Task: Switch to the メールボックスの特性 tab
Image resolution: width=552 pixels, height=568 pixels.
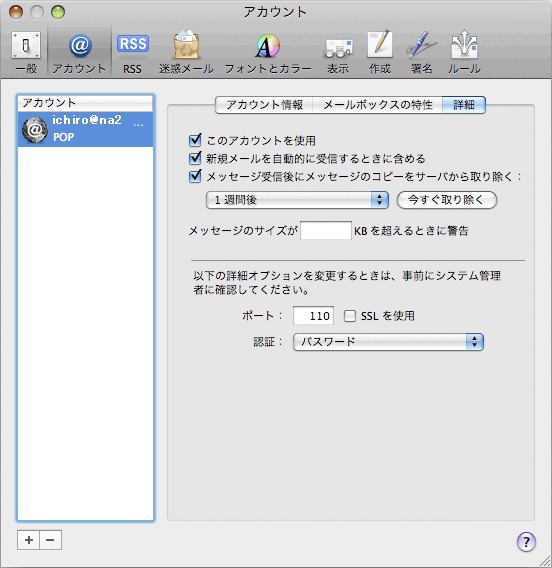Action: point(377,105)
